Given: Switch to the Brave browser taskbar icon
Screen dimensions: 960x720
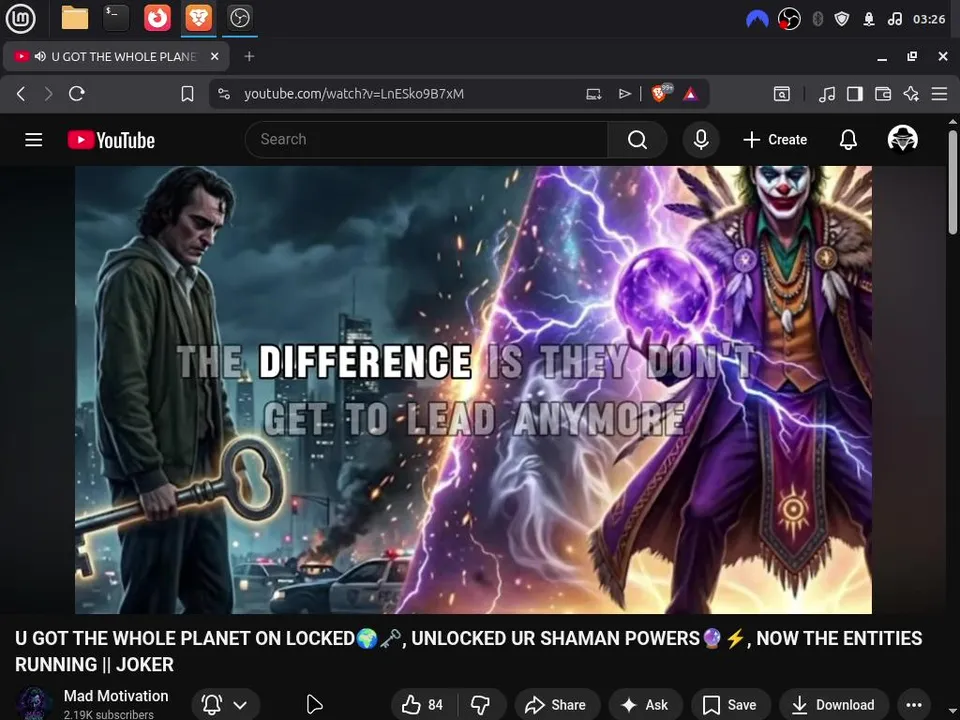Looking at the screenshot, I should click(198, 18).
